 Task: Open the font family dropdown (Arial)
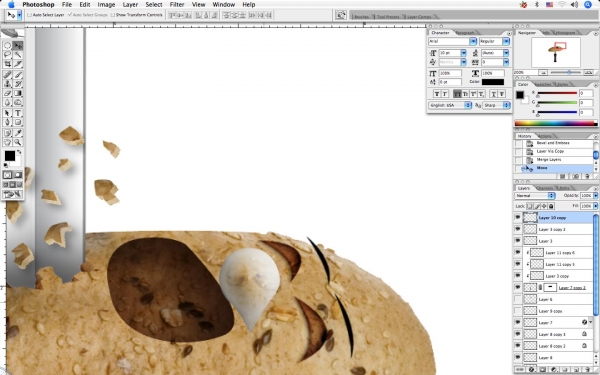click(473, 41)
